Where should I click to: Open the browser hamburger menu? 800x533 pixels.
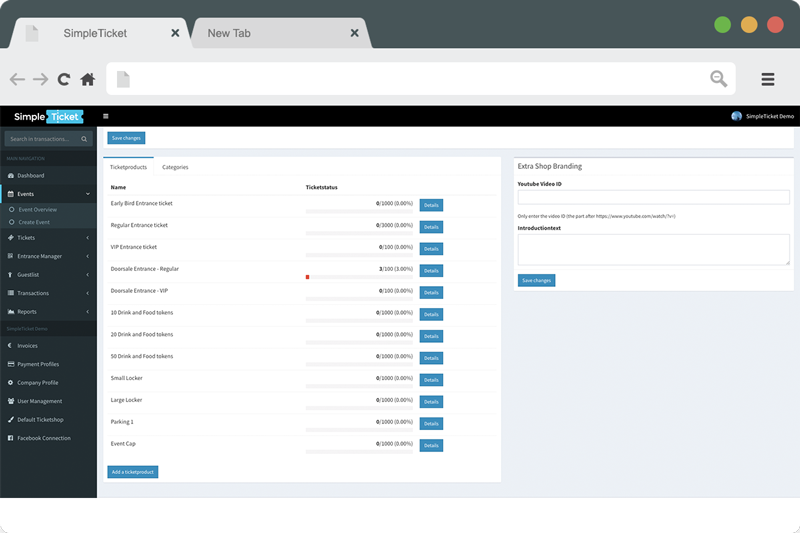(768, 79)
